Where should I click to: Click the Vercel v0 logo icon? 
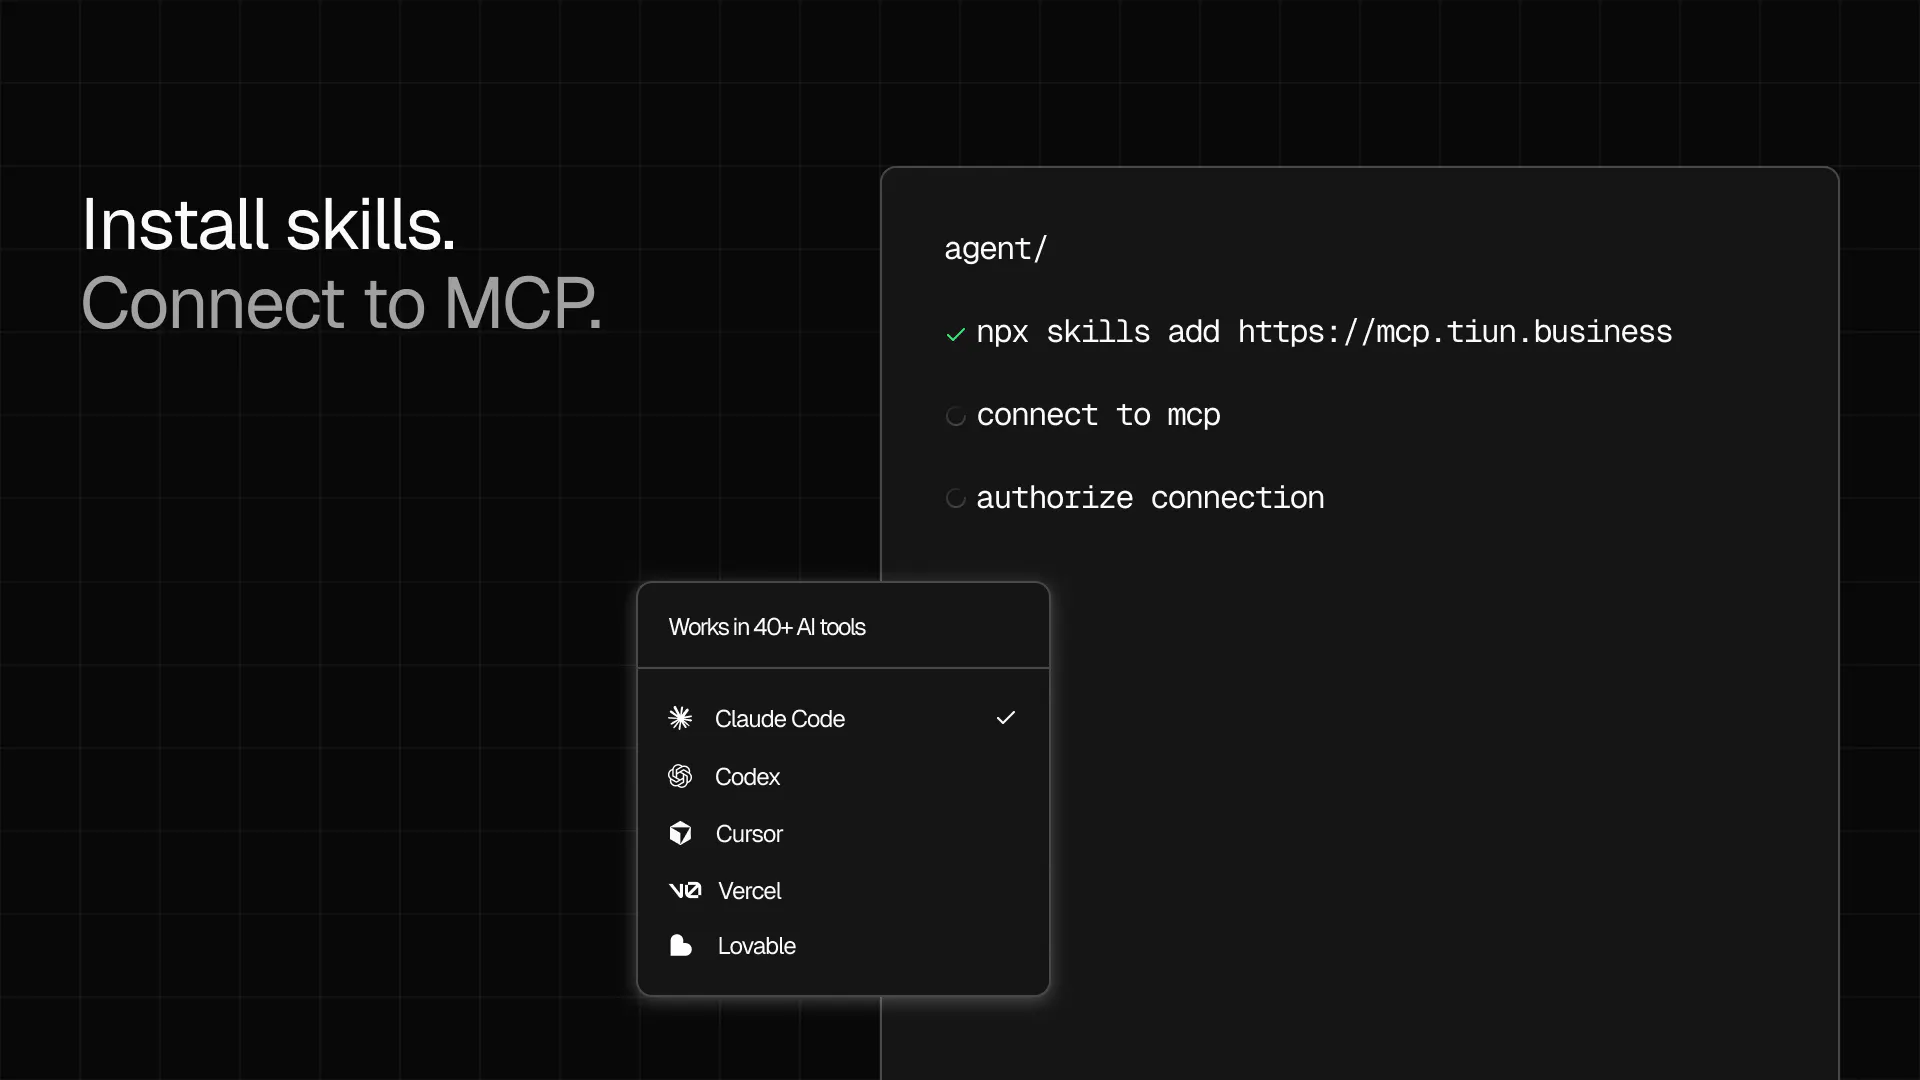(685, 890)
